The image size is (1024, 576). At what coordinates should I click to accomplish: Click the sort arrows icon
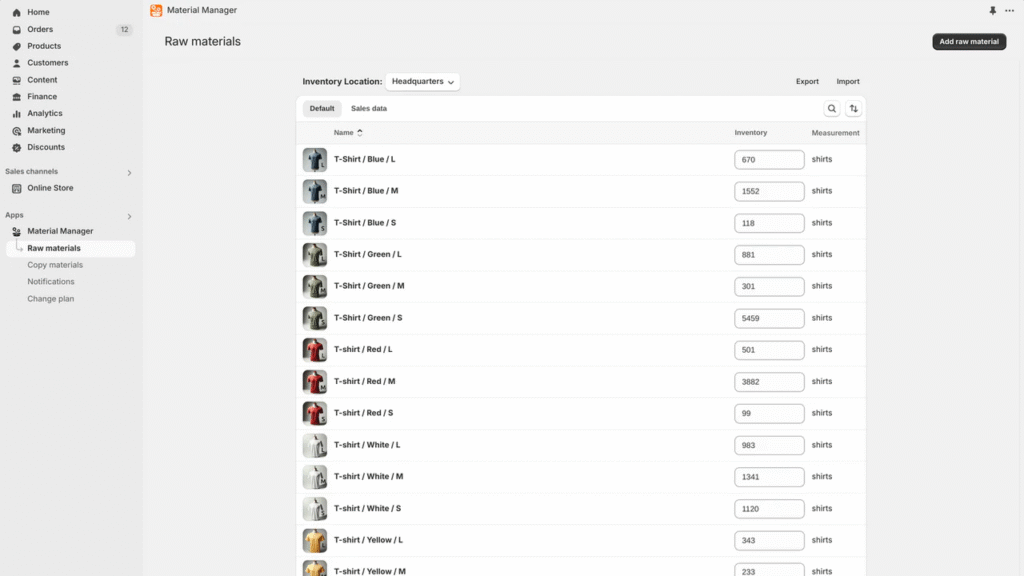[x=854, y=109]
